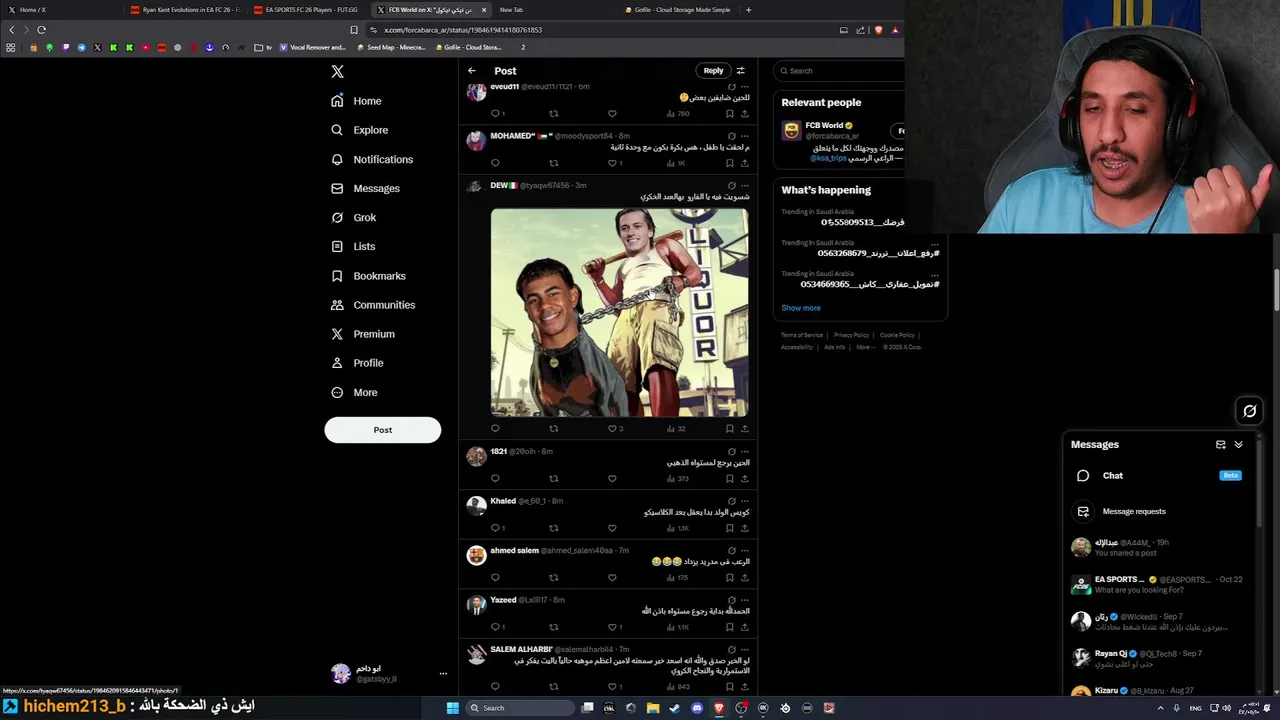
Task: Open the Terms of Service footer link
Action: click(802, 335)
